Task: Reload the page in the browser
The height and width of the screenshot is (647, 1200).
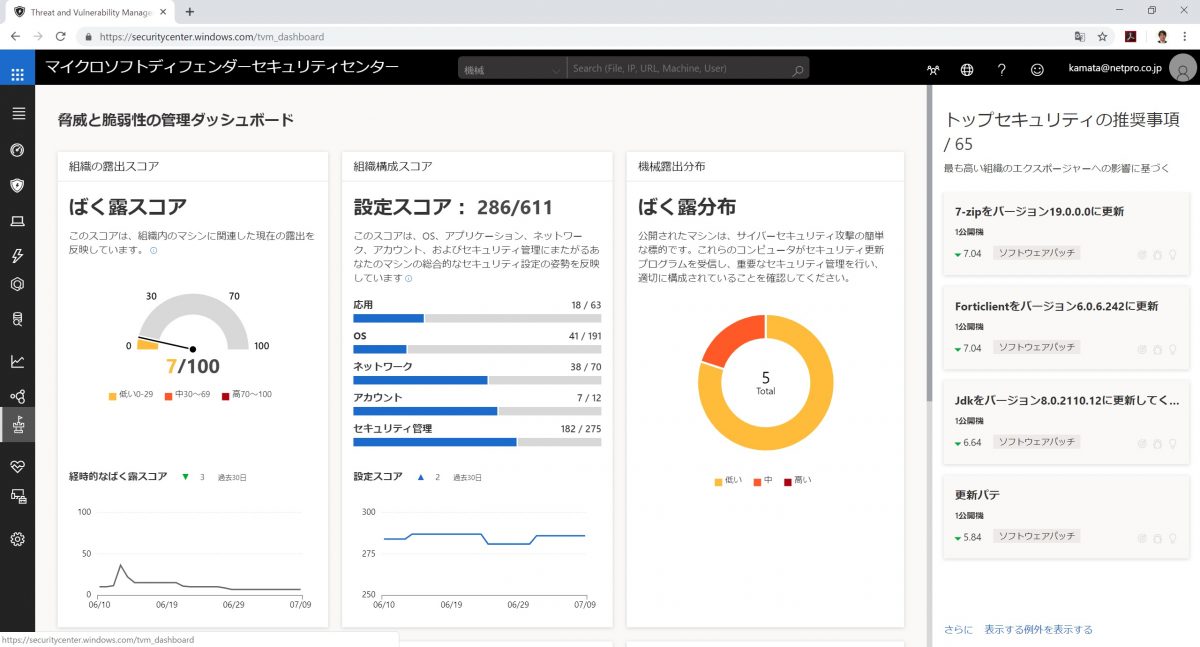Action: 60,36
